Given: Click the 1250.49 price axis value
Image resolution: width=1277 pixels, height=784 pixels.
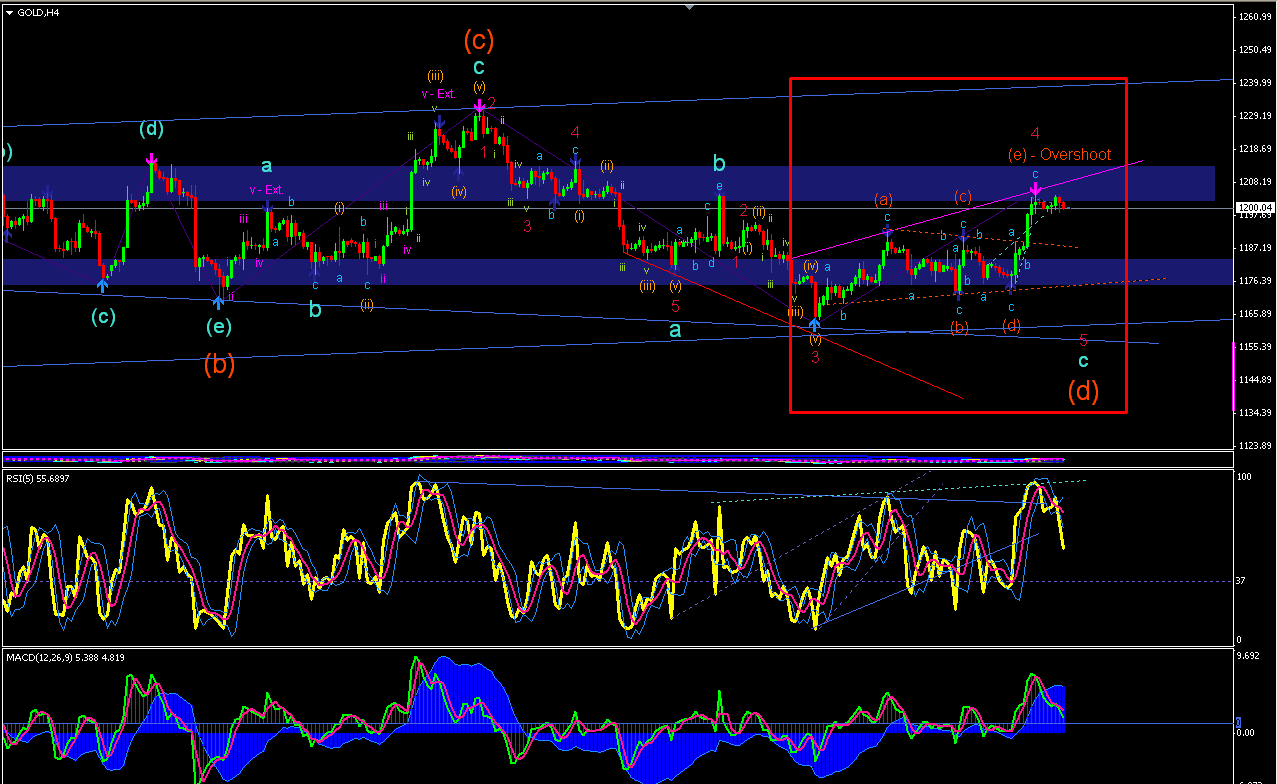Looking at the screenshot, I should 1257,50.
